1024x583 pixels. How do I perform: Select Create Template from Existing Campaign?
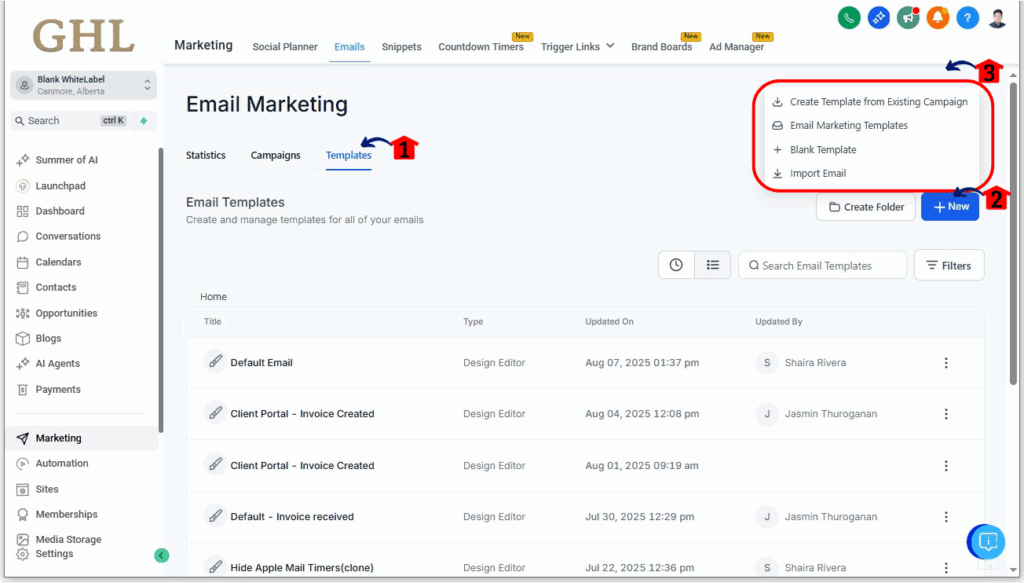pyautogui.click(x=870, y=102)
